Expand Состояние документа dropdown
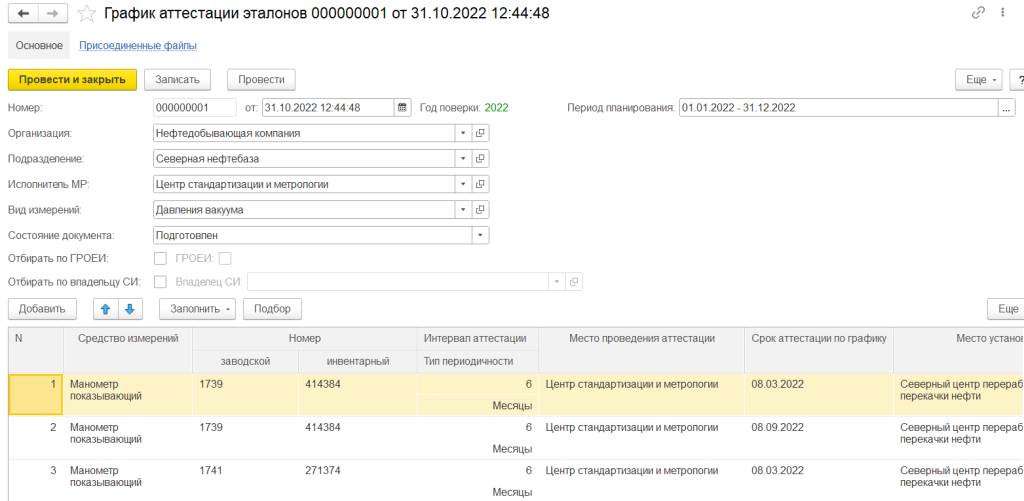 (480, 235)
